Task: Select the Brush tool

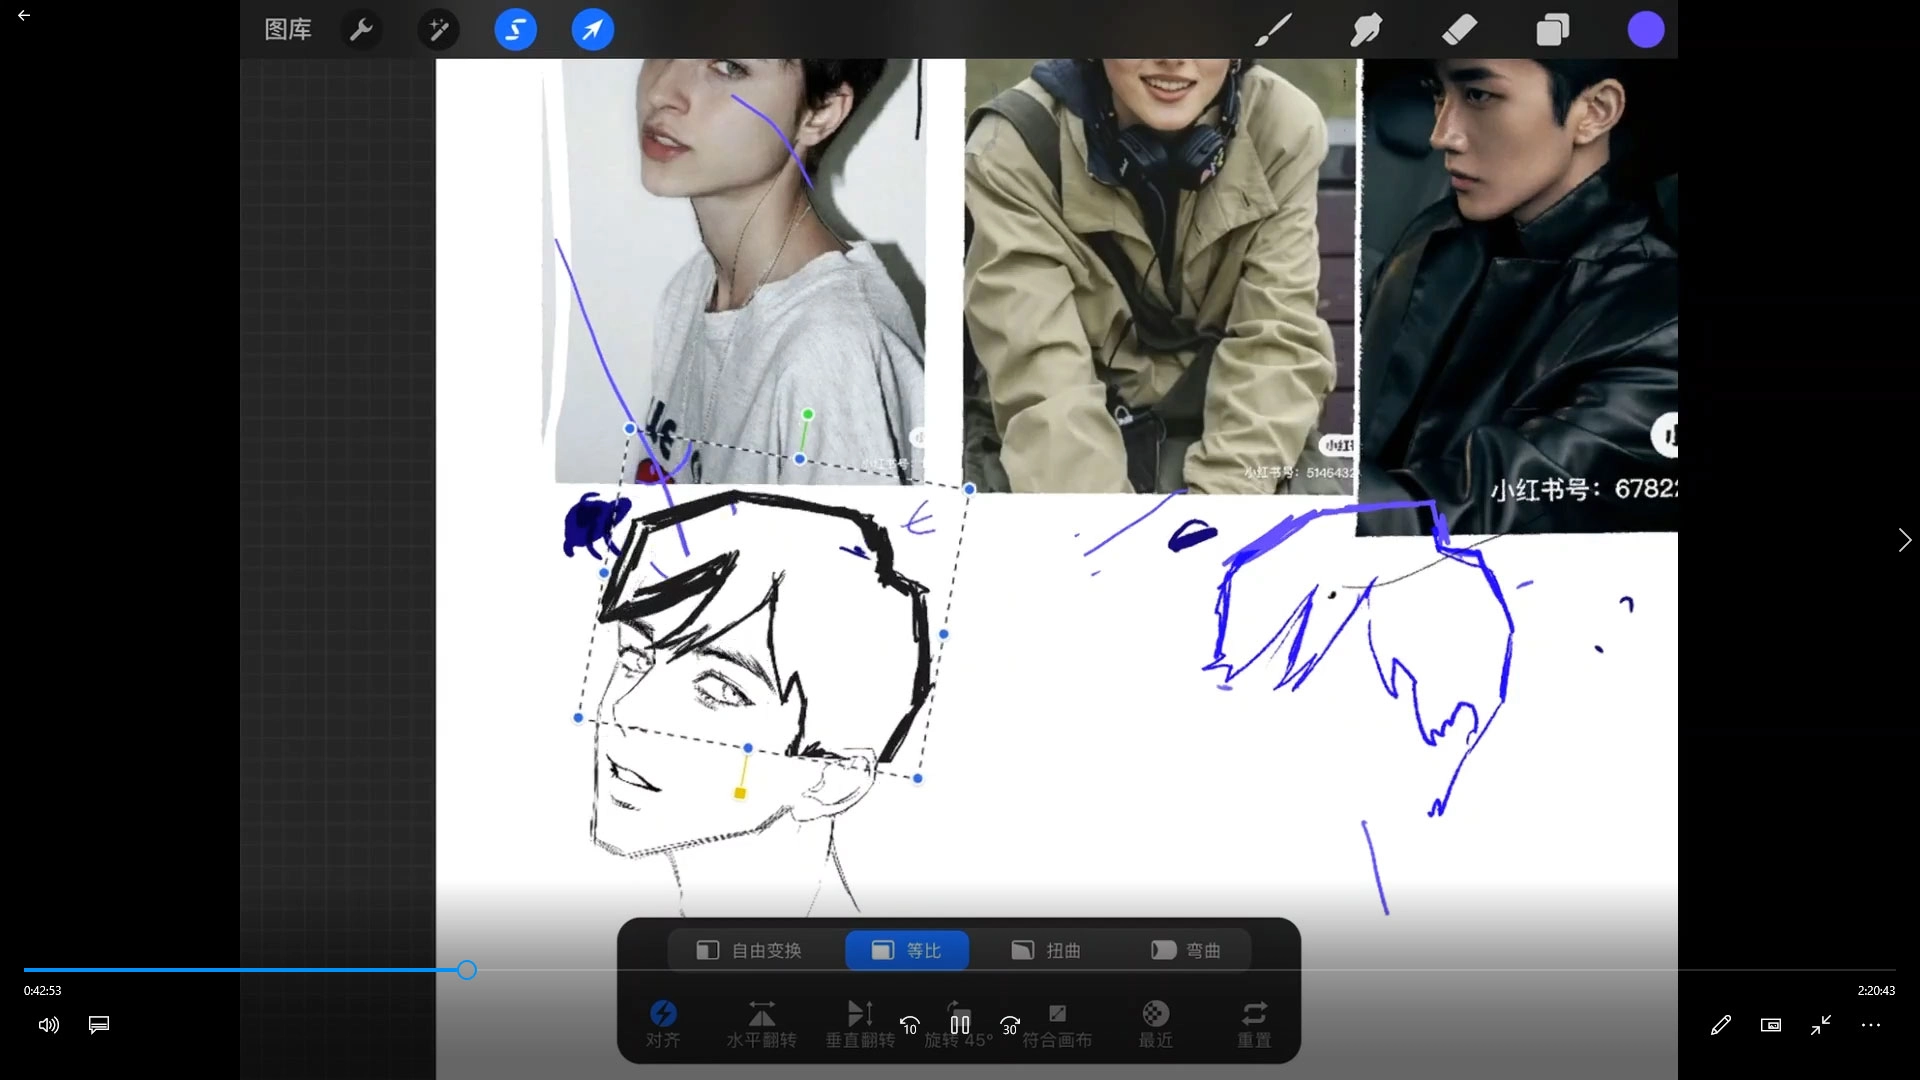Action: pyautogui.click(x=1273, y=30)
